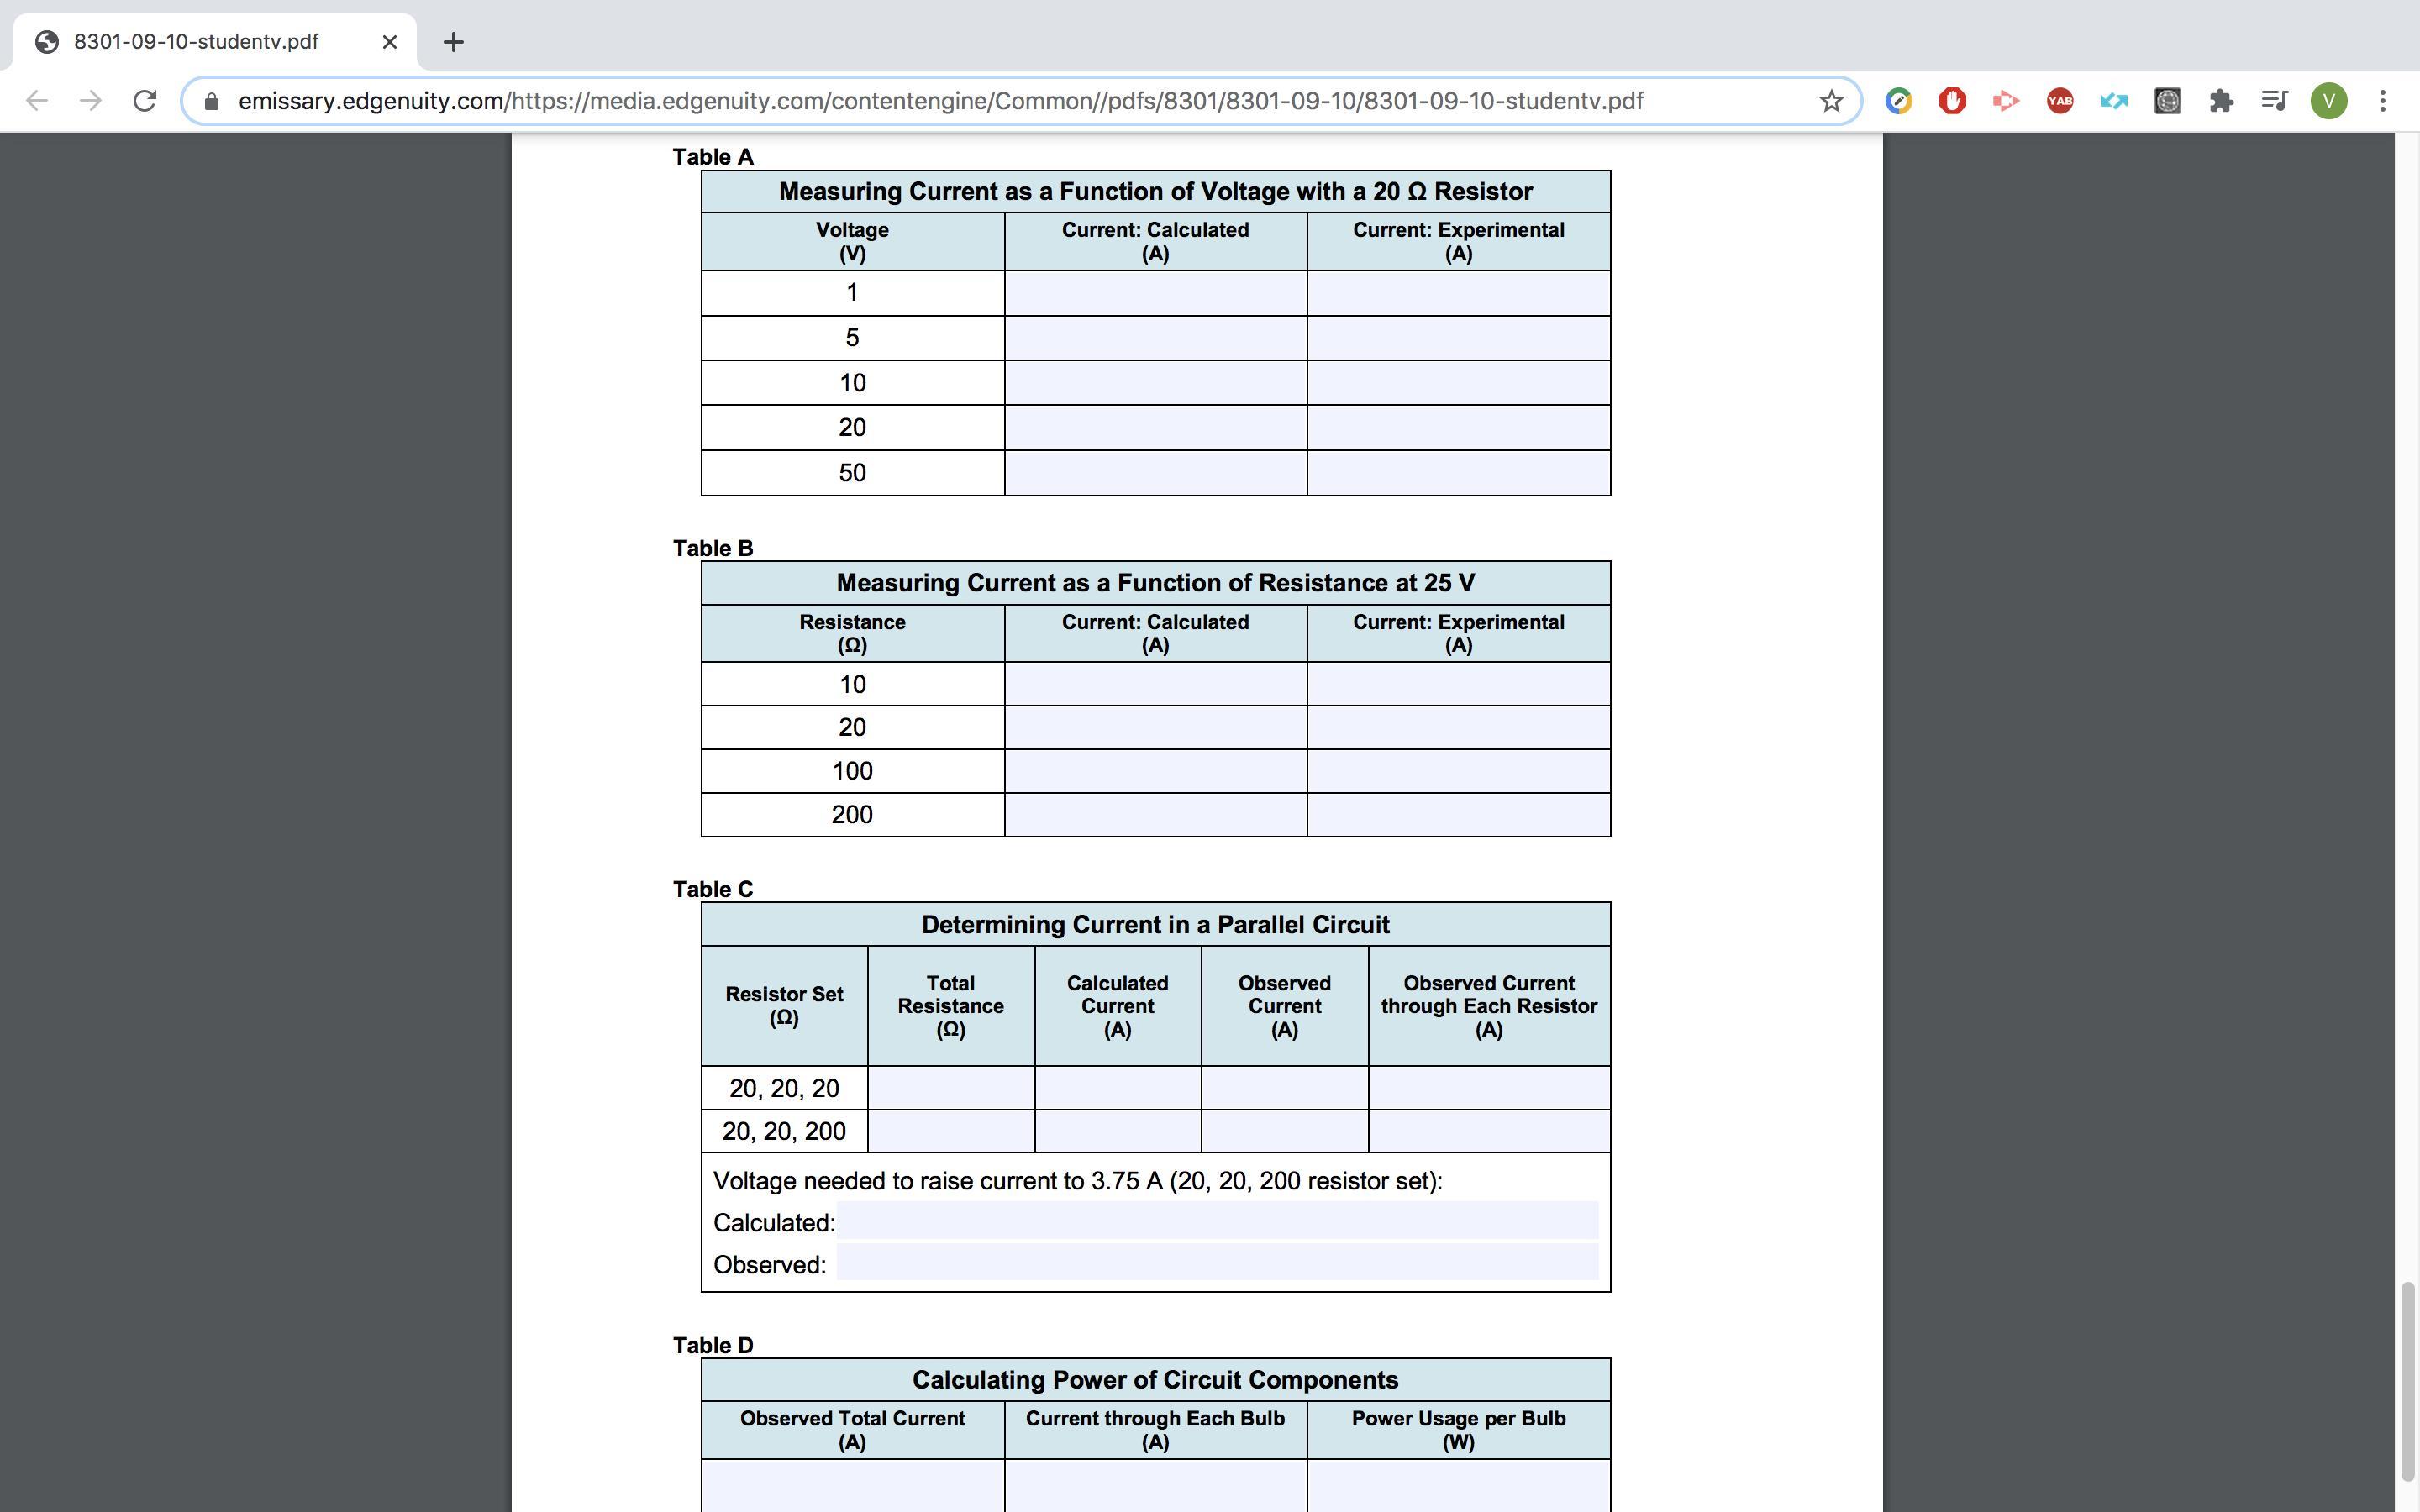Click Calculated Current cell for 1 V
Screen dimensions: 2420x1512
point(1155,293)
